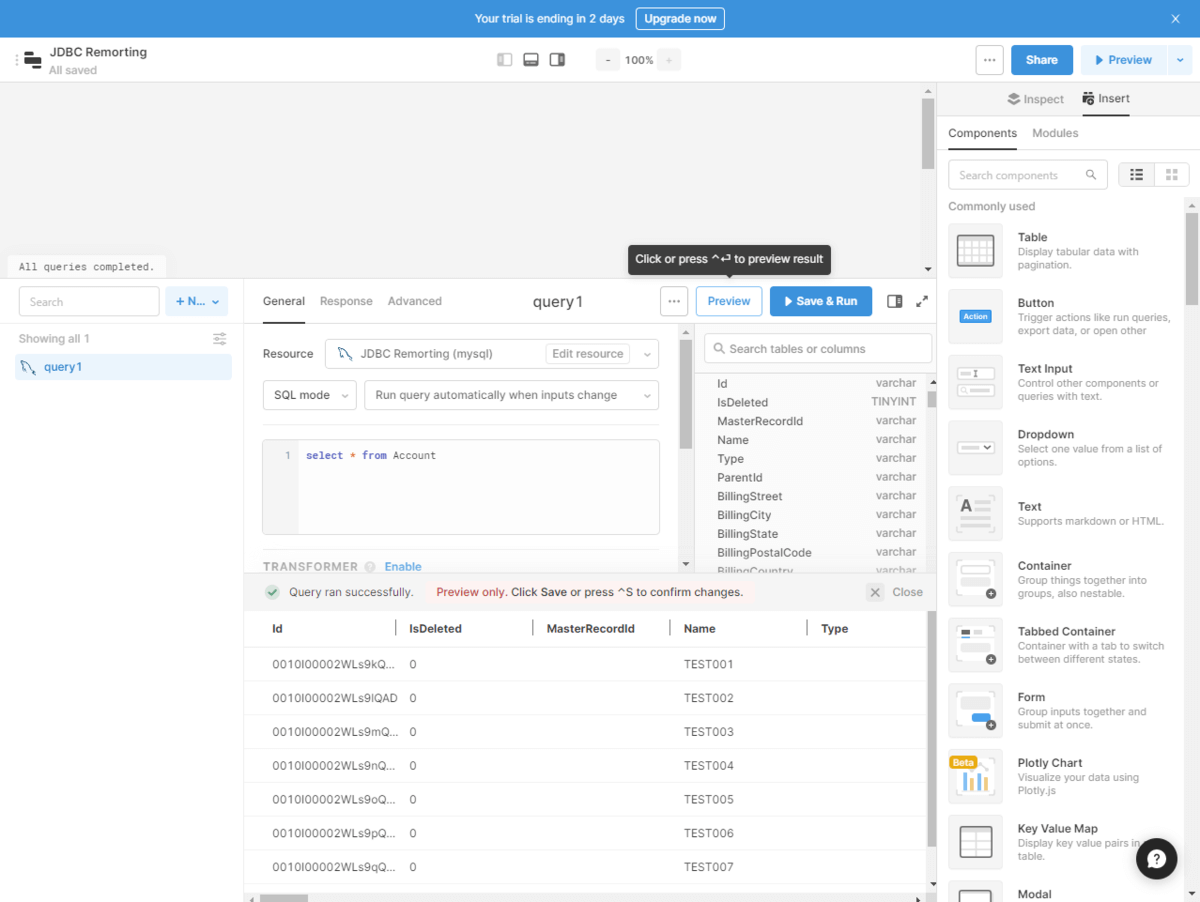The width and height of the screenshot is (1200, 902).
Task: Switch to the Inspect tab
Action: coord(1035,99)
